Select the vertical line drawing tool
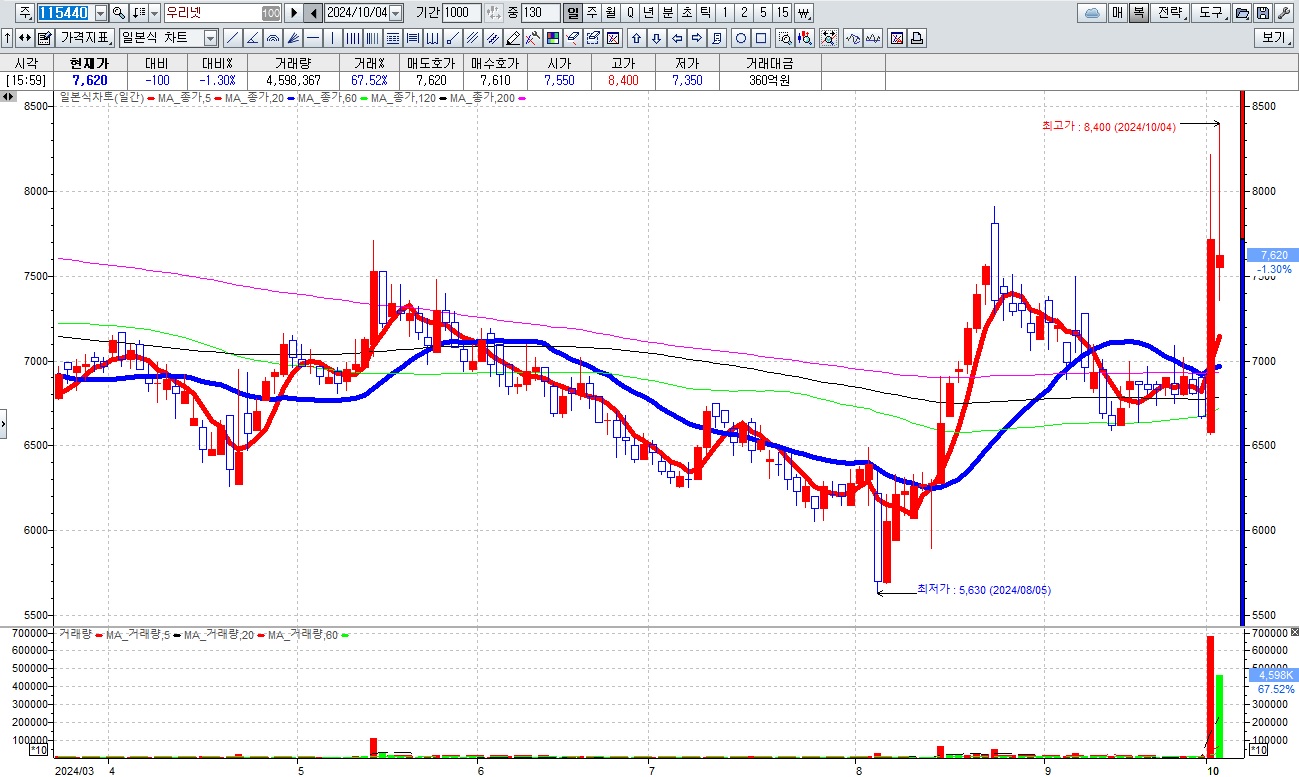This screenshot has width=1299, height=777. point(333,38)
